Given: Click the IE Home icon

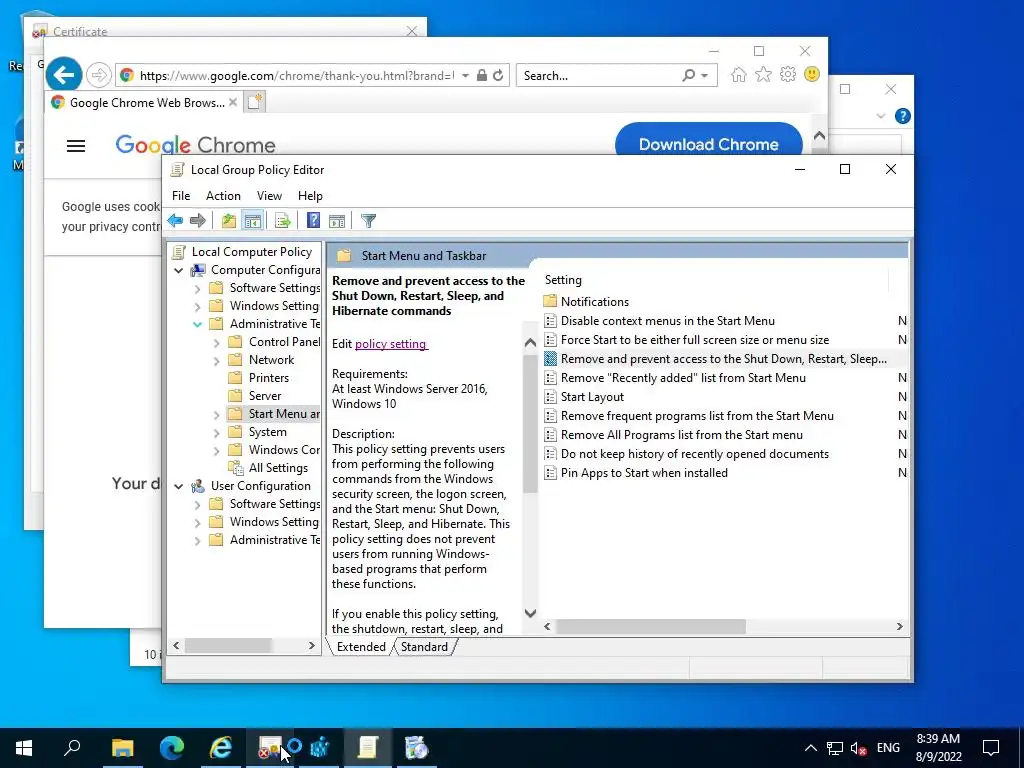Looking at the screenshot, I should pyautogui.click(x=739, y=74).
